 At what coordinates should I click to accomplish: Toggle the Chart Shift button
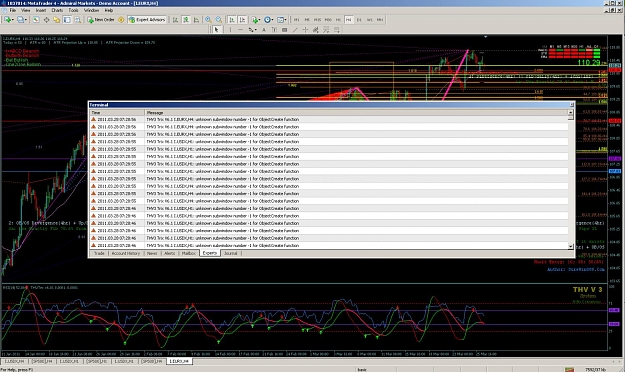pos(242,20)
